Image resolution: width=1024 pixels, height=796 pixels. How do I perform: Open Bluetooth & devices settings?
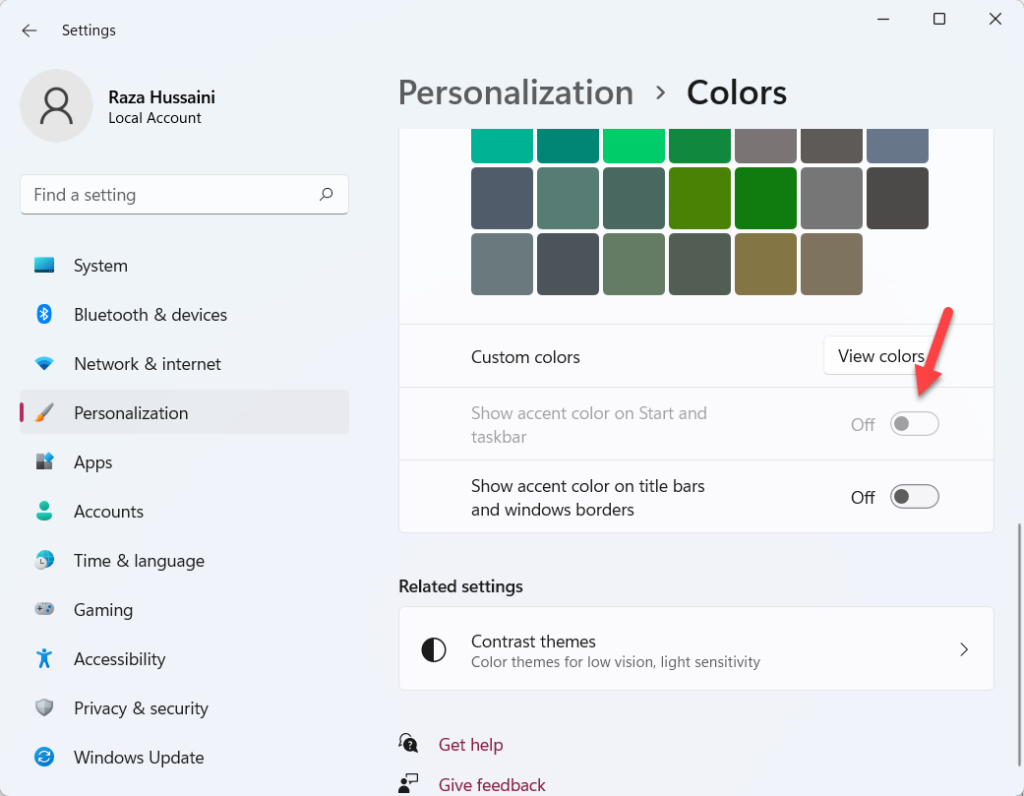pos(150,314)
